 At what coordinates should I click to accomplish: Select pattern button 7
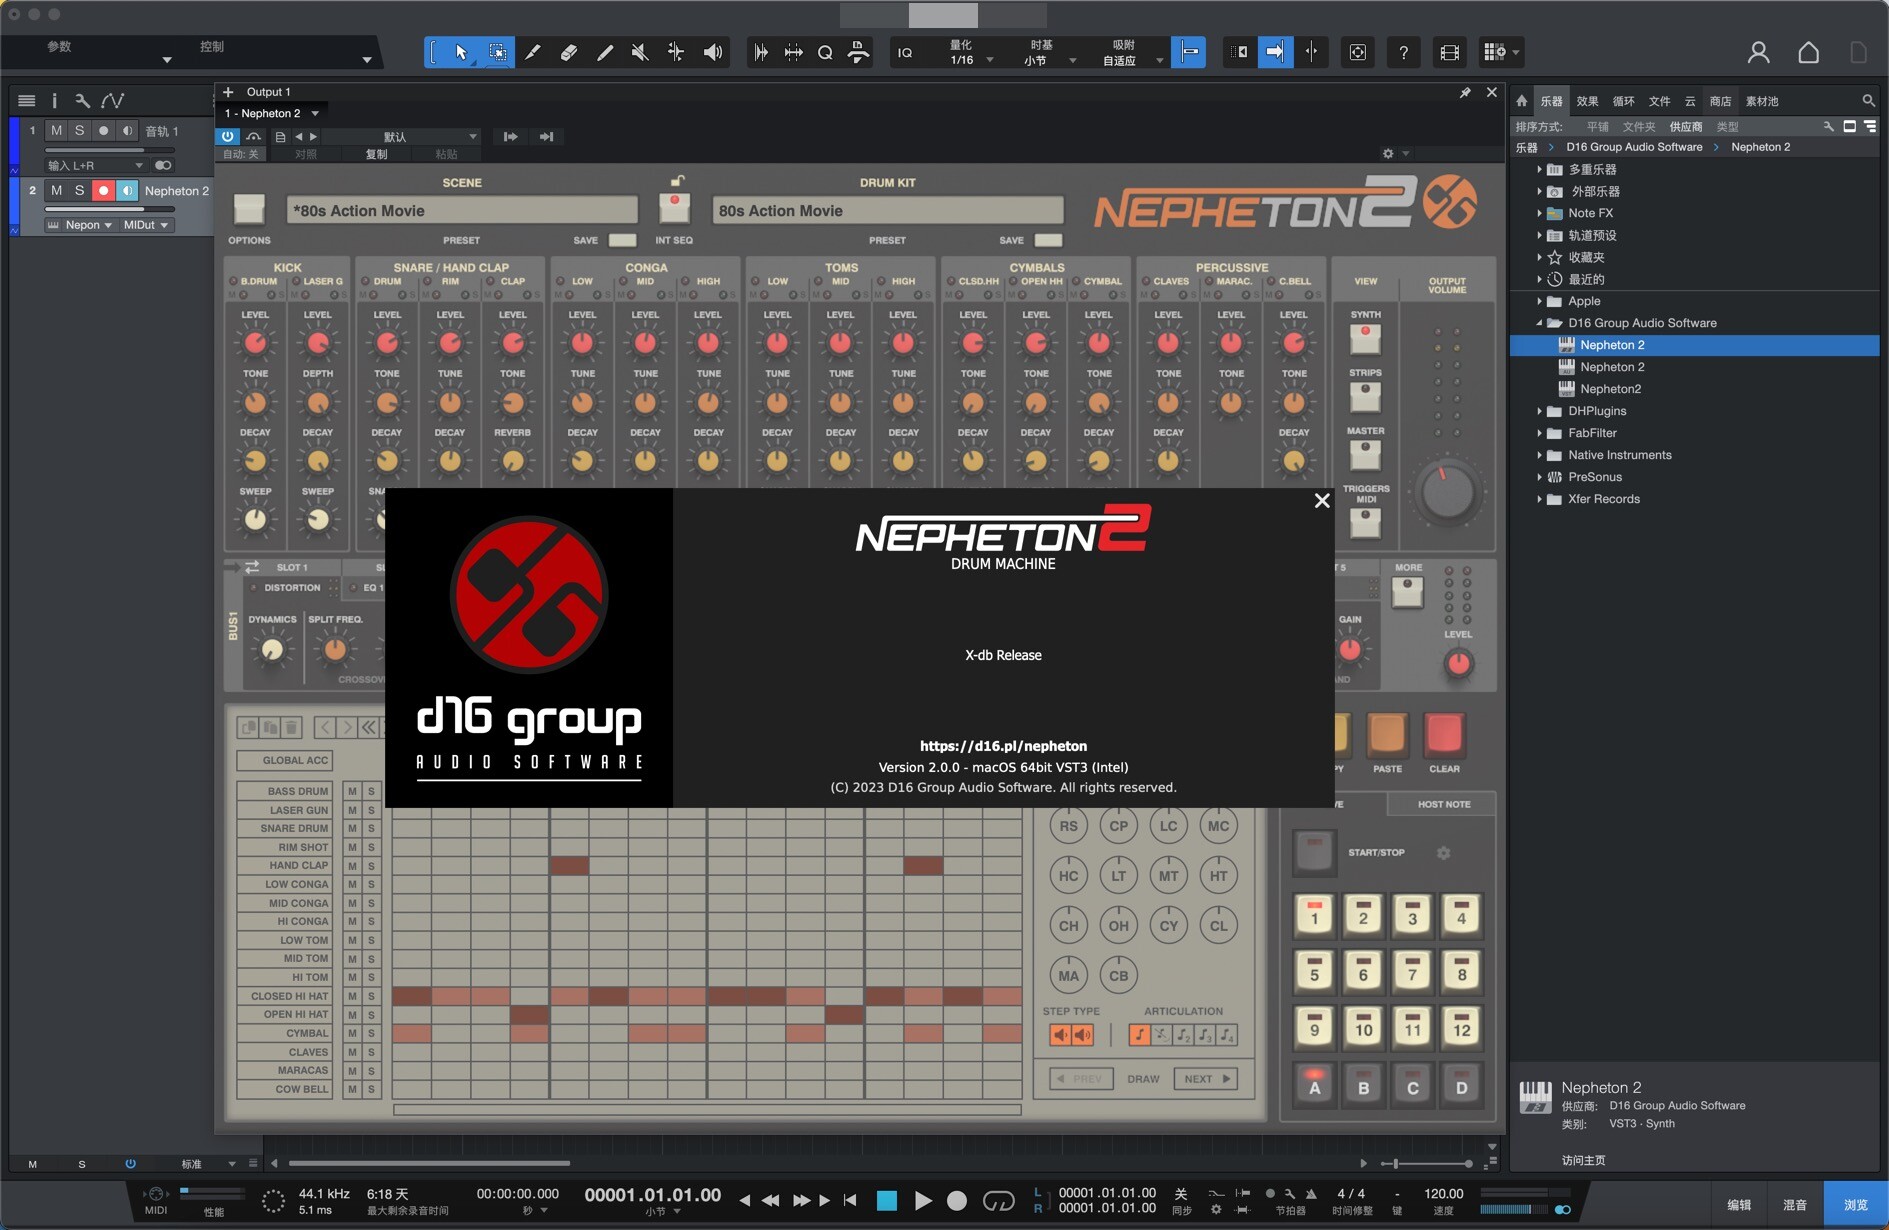coord(1412,971)
